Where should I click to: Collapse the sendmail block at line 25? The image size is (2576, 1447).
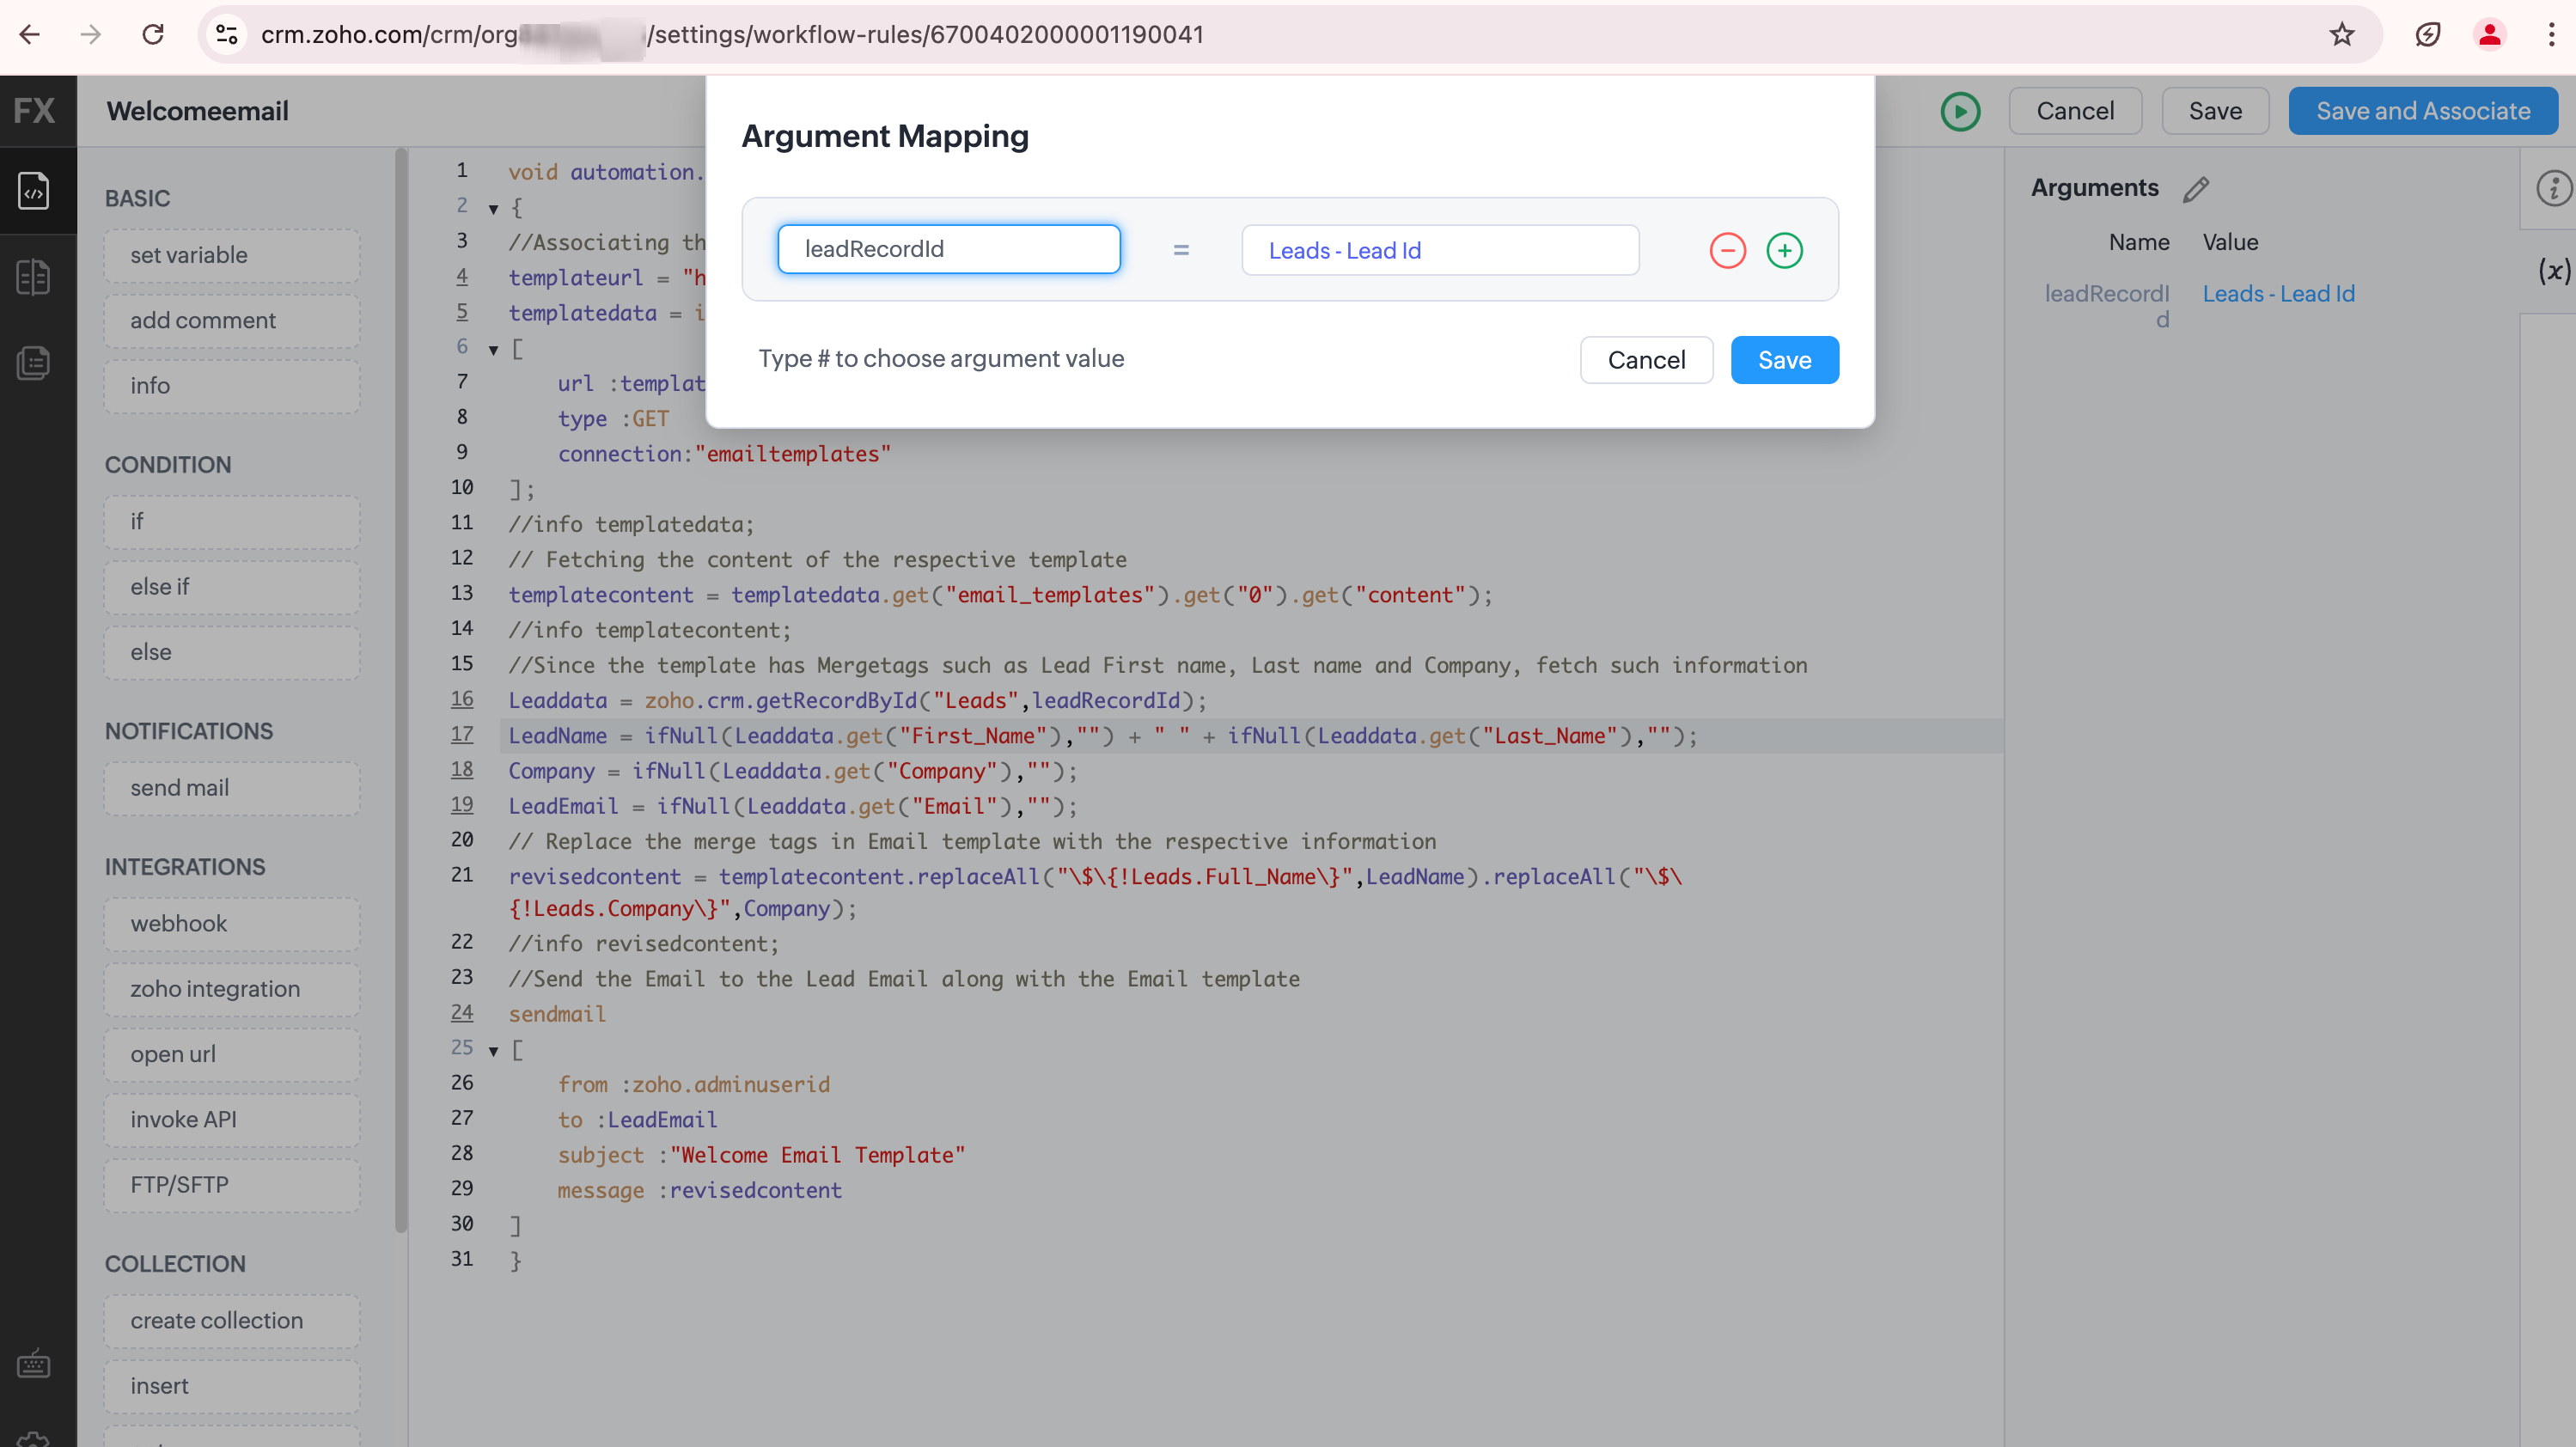(x=493, y=1051)
